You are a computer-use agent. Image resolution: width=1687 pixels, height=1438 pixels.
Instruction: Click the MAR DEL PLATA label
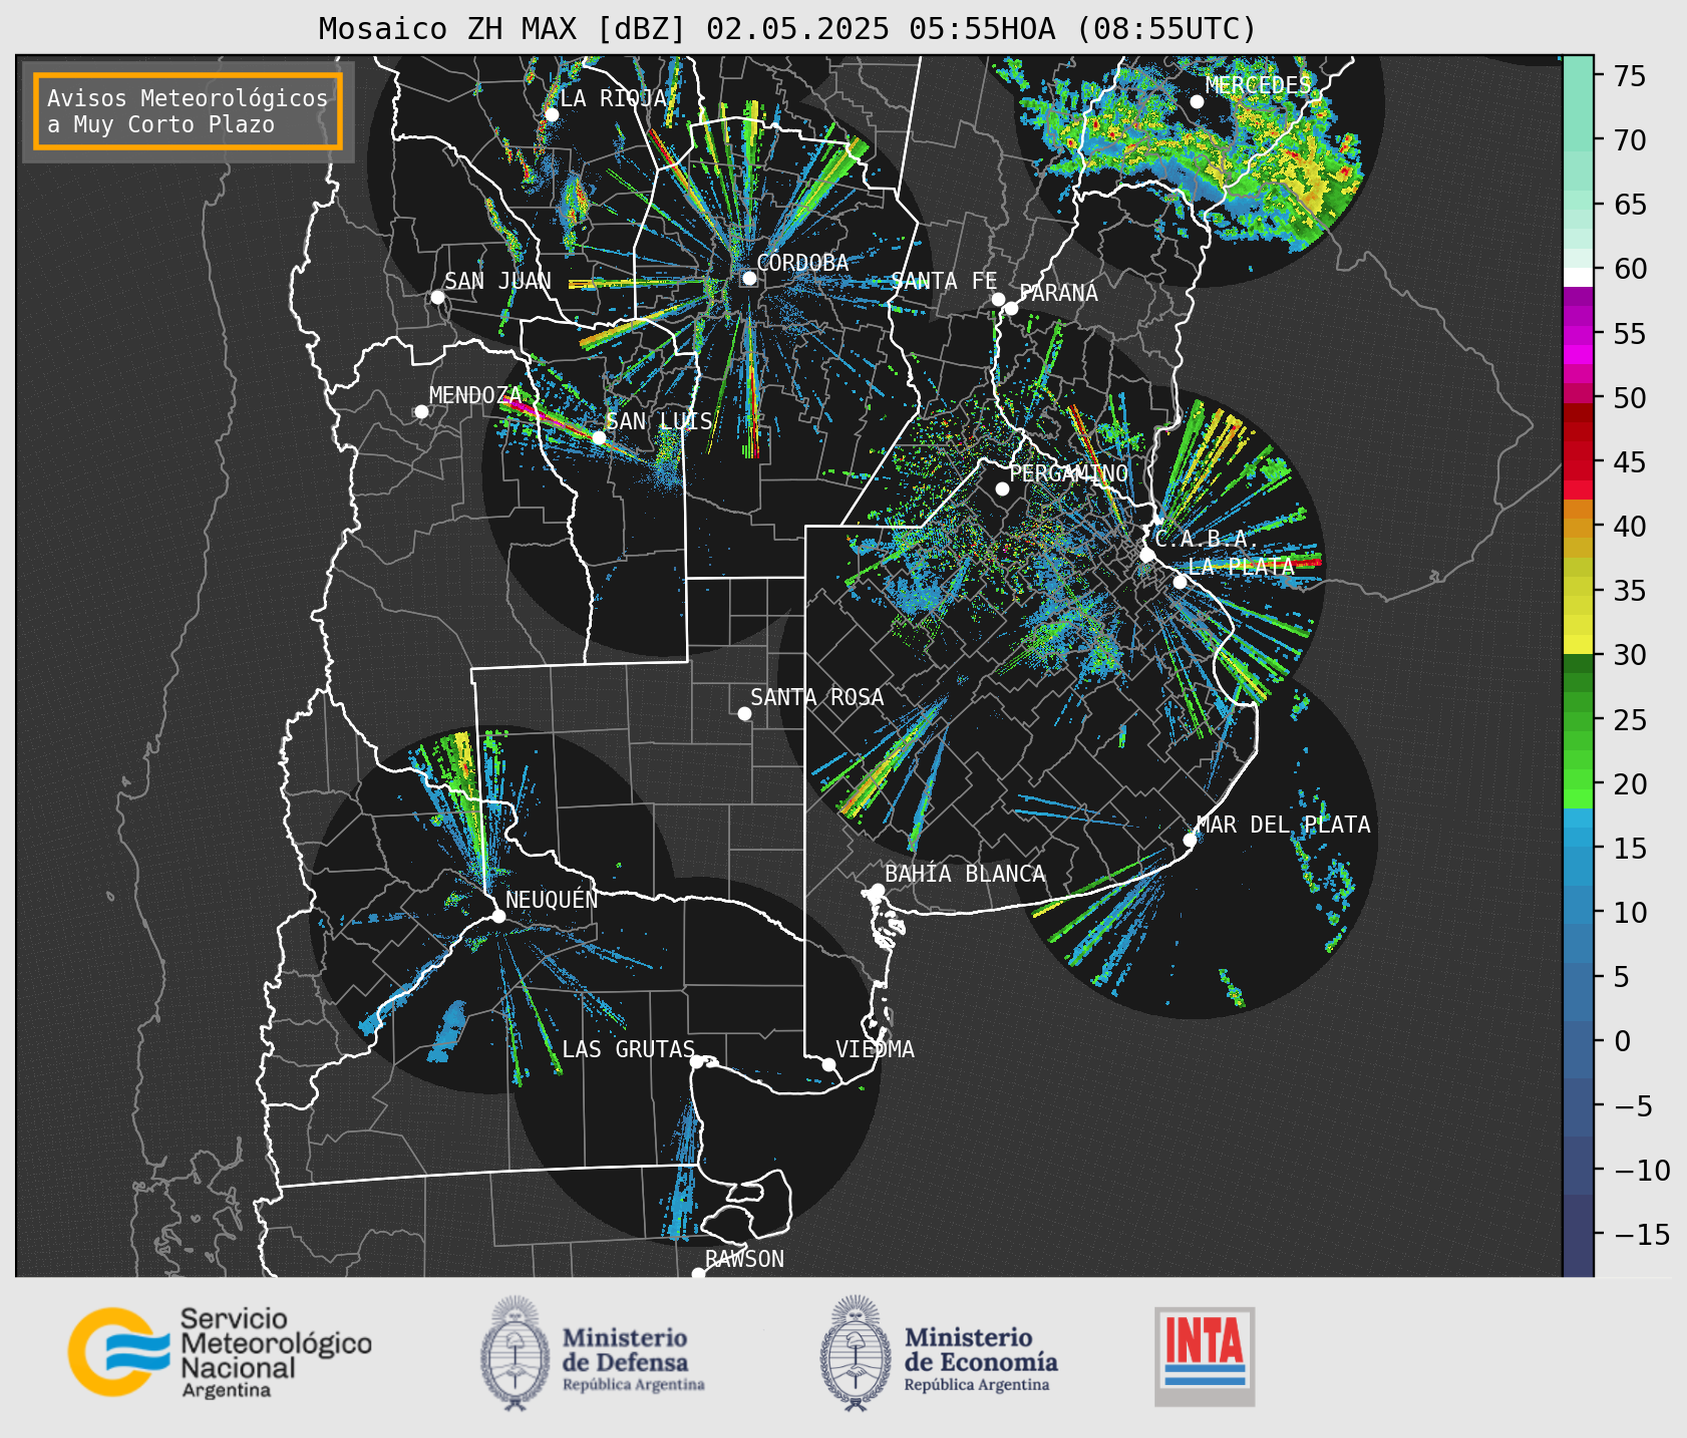coord(1283,824)
